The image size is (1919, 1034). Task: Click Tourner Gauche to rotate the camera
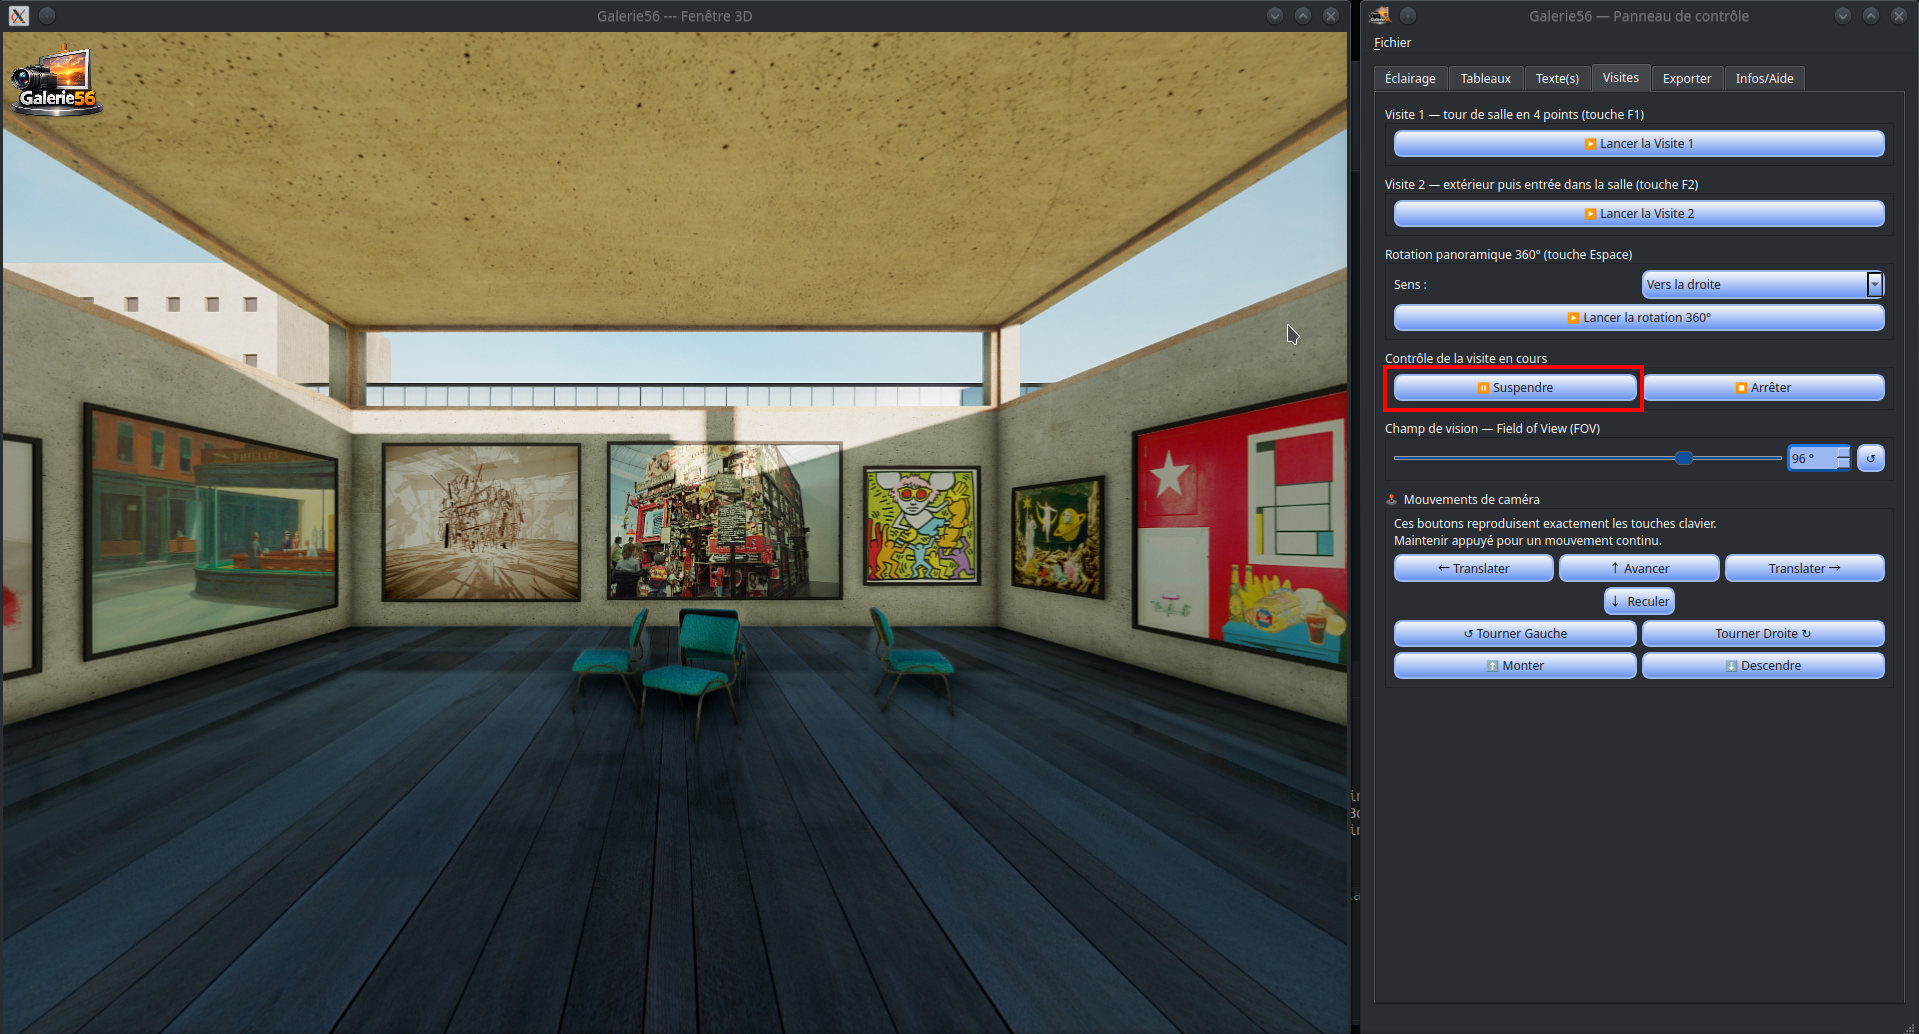[1515, 633]
